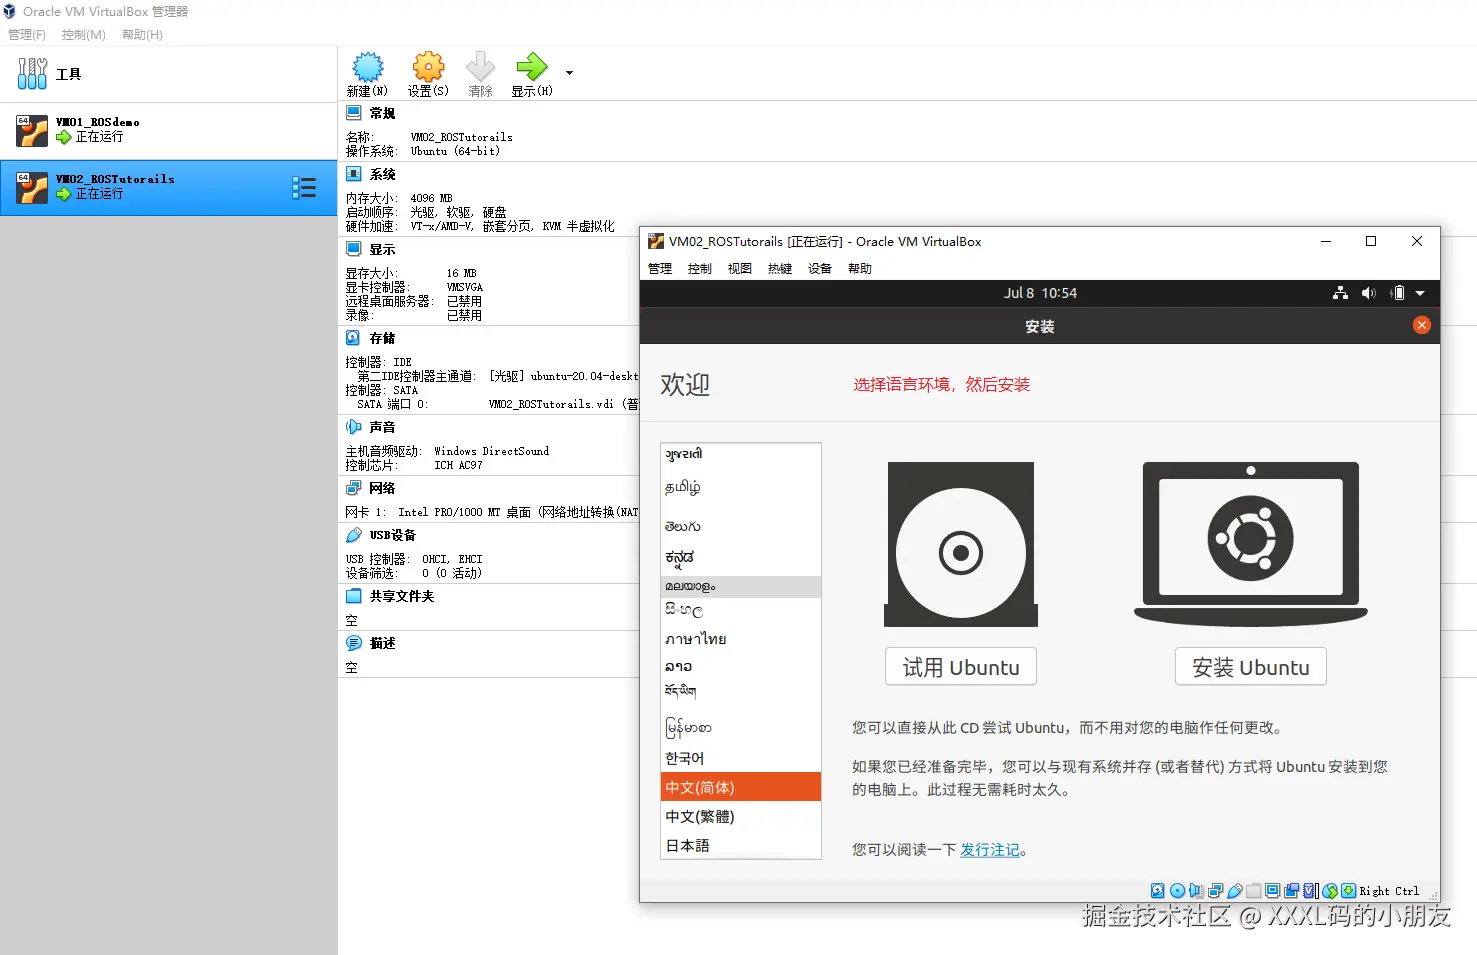The width and height of the screenshot is (1477, 955).
Task: Click the 试用 Ubuntu button
Action: (x=961, y=667)
